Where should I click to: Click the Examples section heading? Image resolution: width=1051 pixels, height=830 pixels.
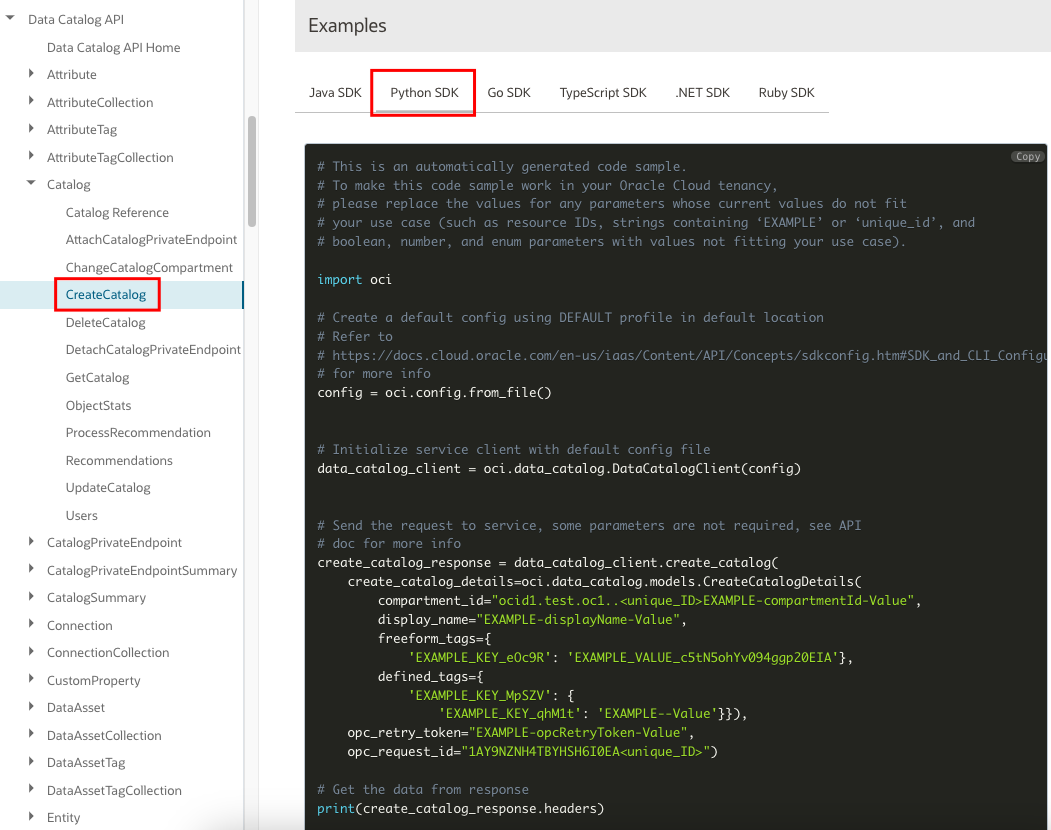click(x=347, y=25)
